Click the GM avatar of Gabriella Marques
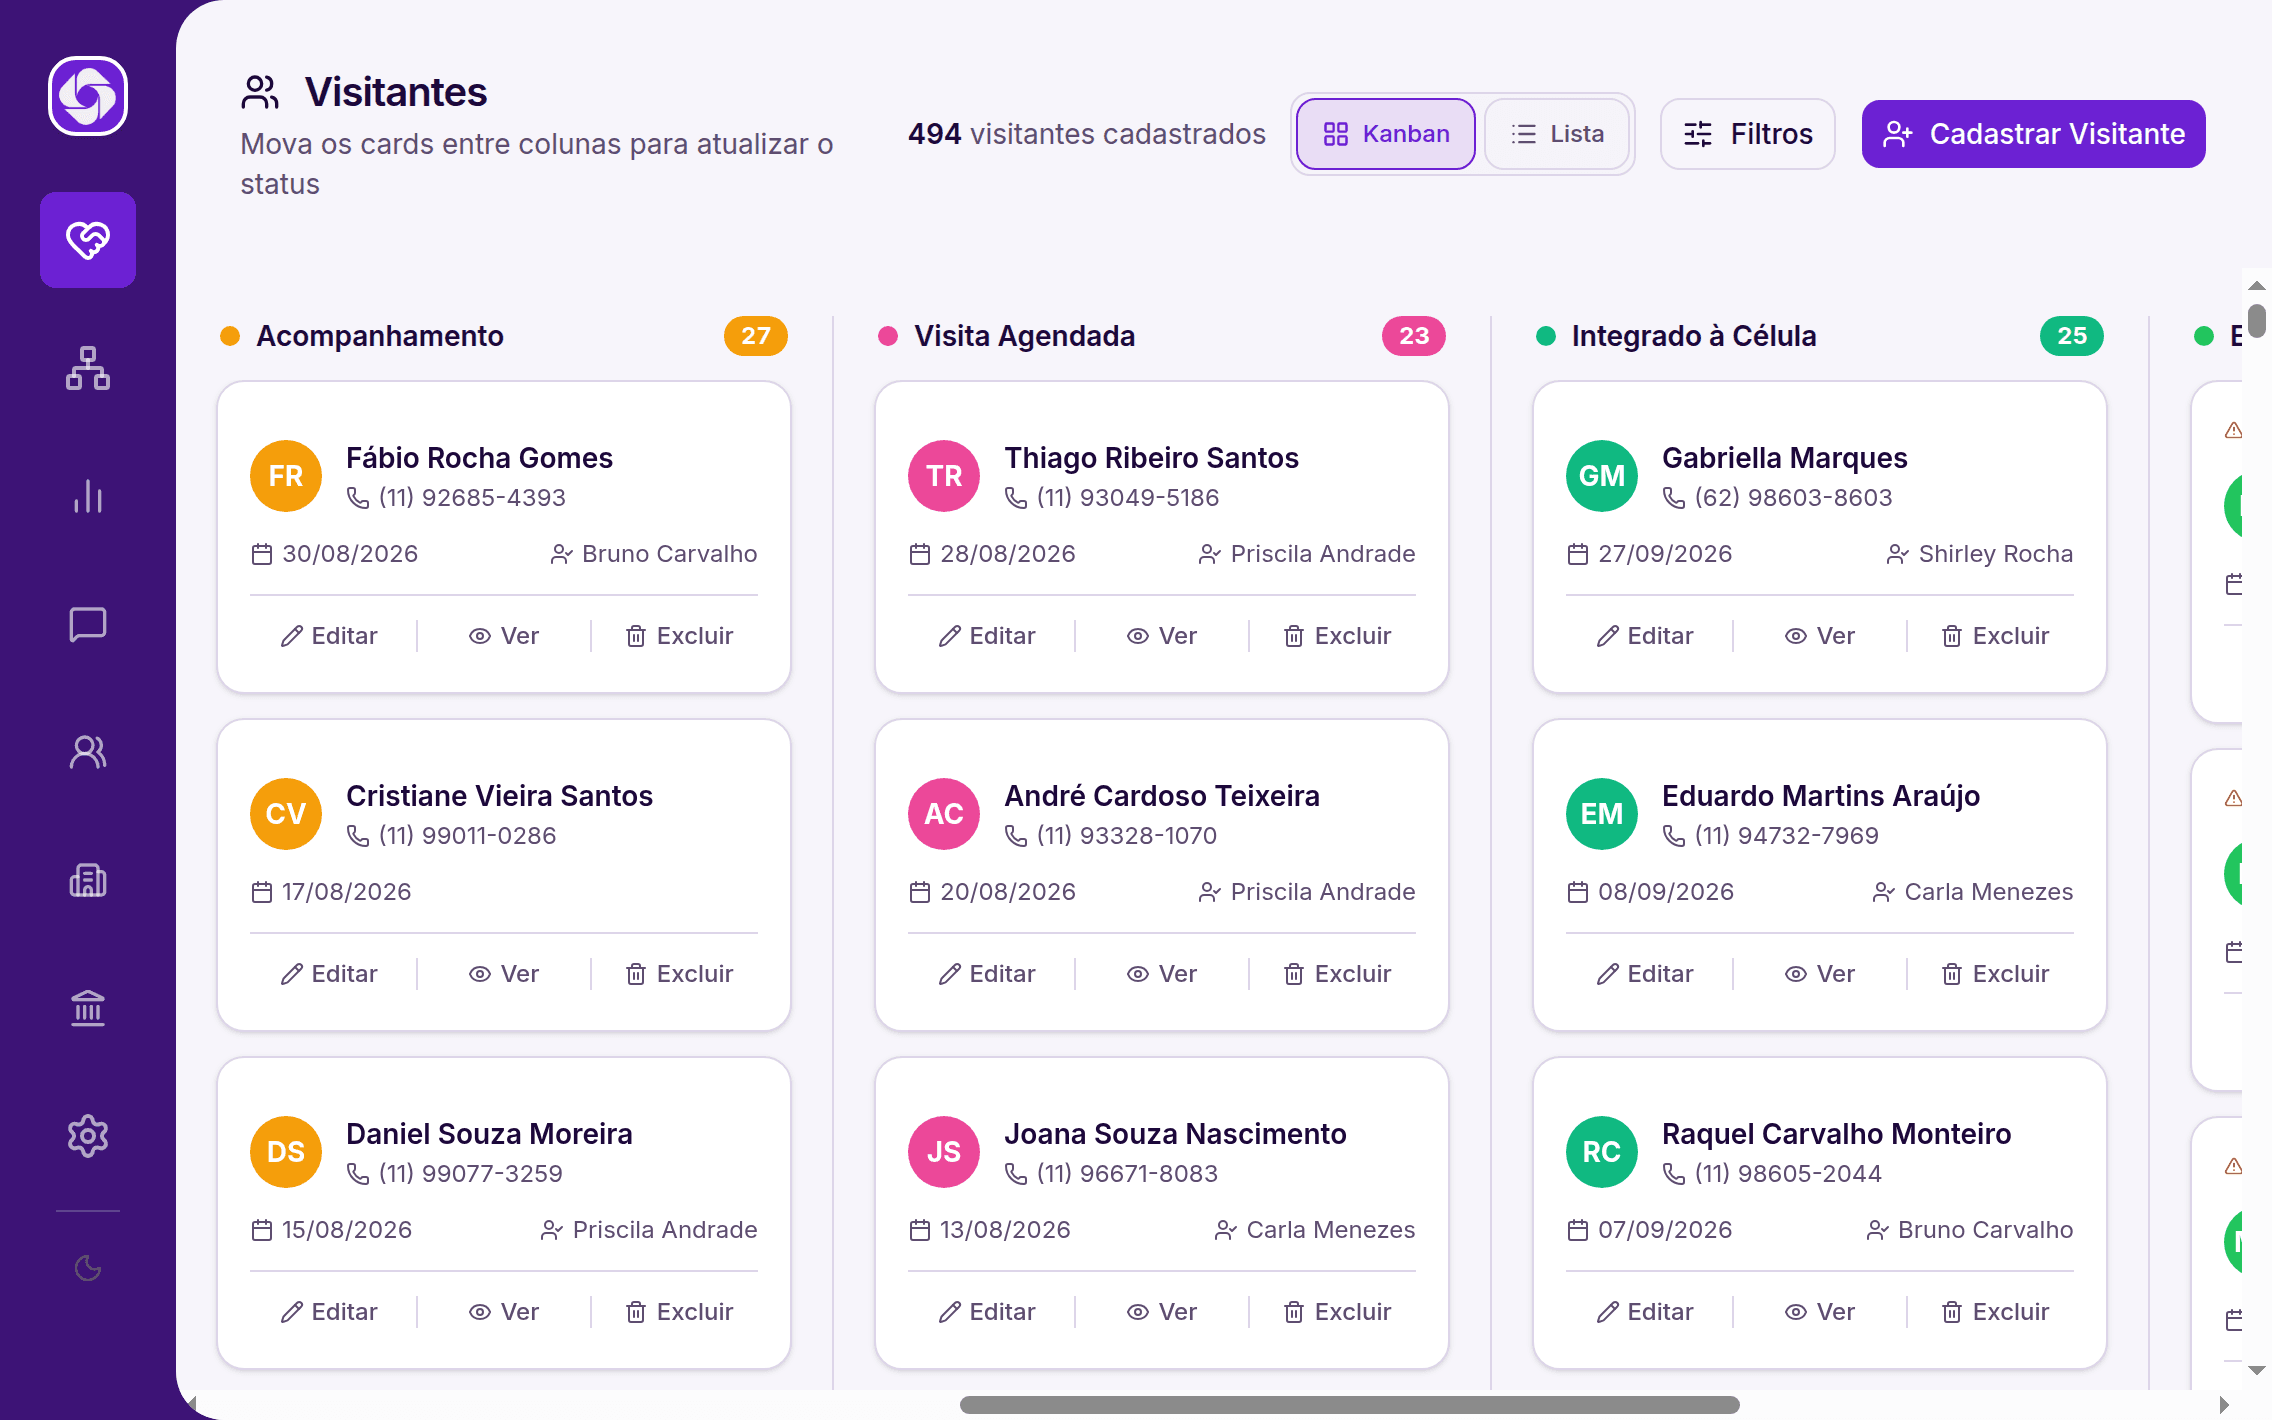 pyautogui.click(x=1602, y=476)
